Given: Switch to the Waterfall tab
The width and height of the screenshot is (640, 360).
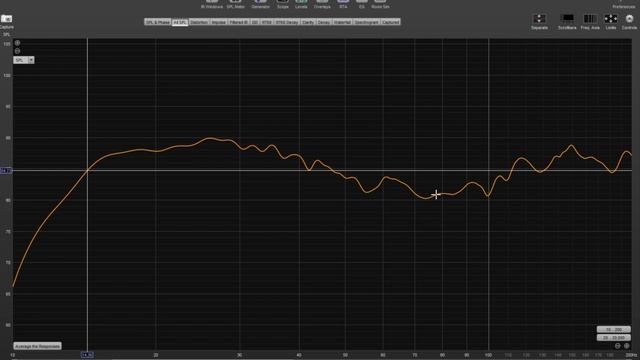Looking at the screenshot, I should pyautogui.click(x=342, y=22).
